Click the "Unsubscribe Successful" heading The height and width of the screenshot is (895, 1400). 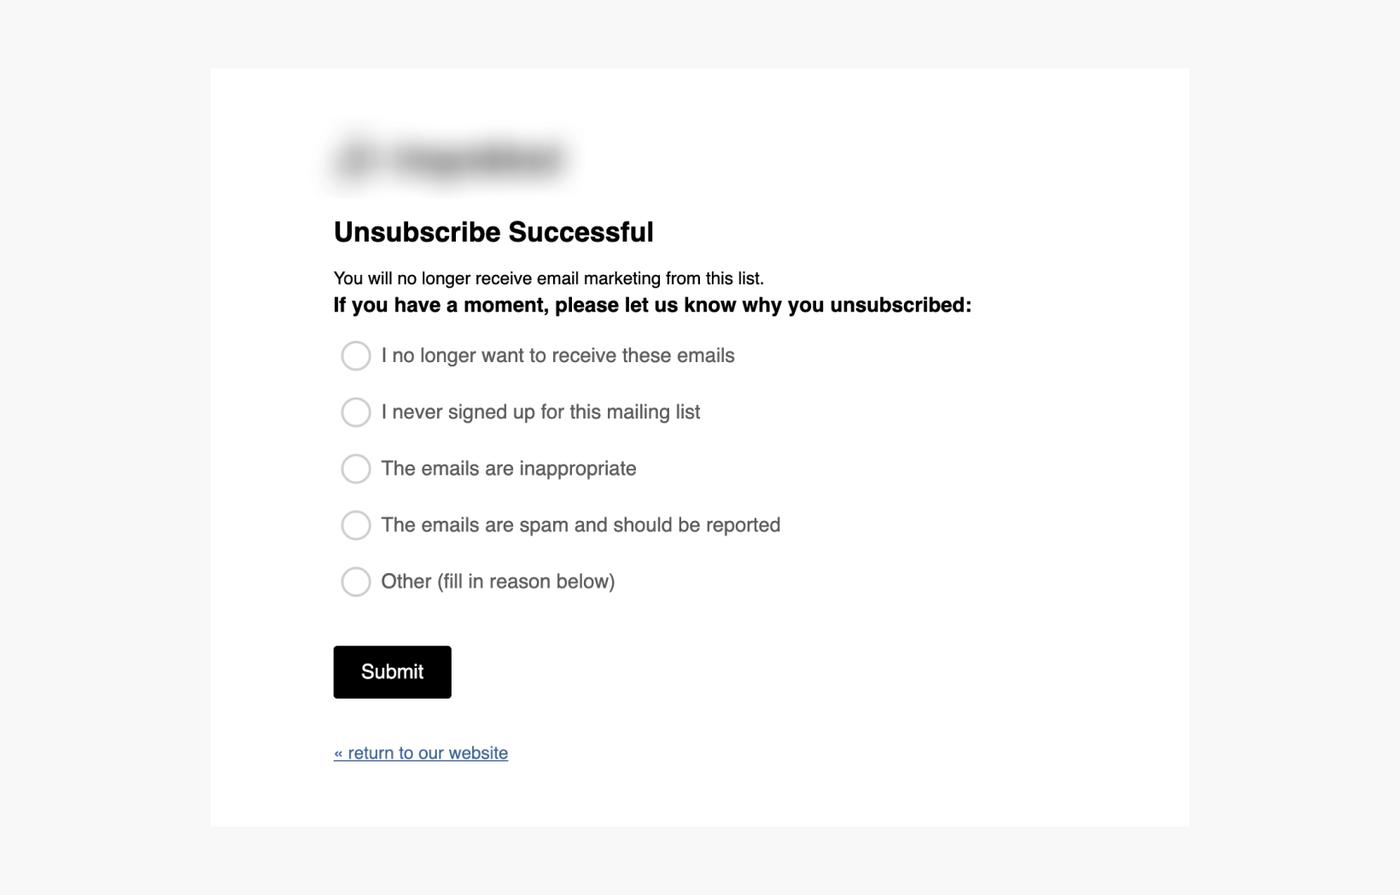[x=493, y=232]
